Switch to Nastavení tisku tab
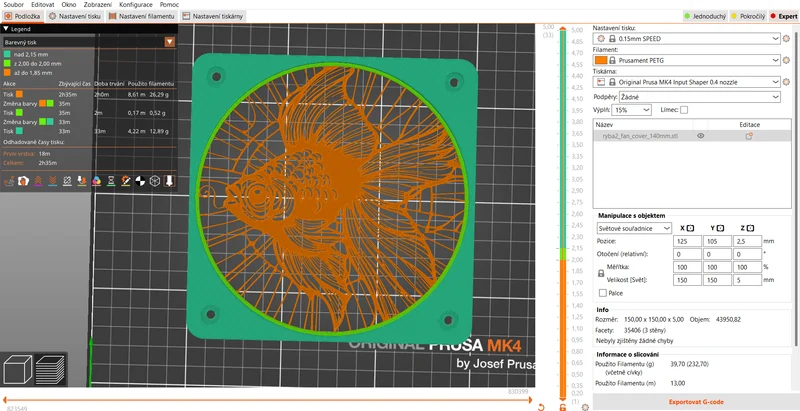800x411 pixels. pos(75,16)
